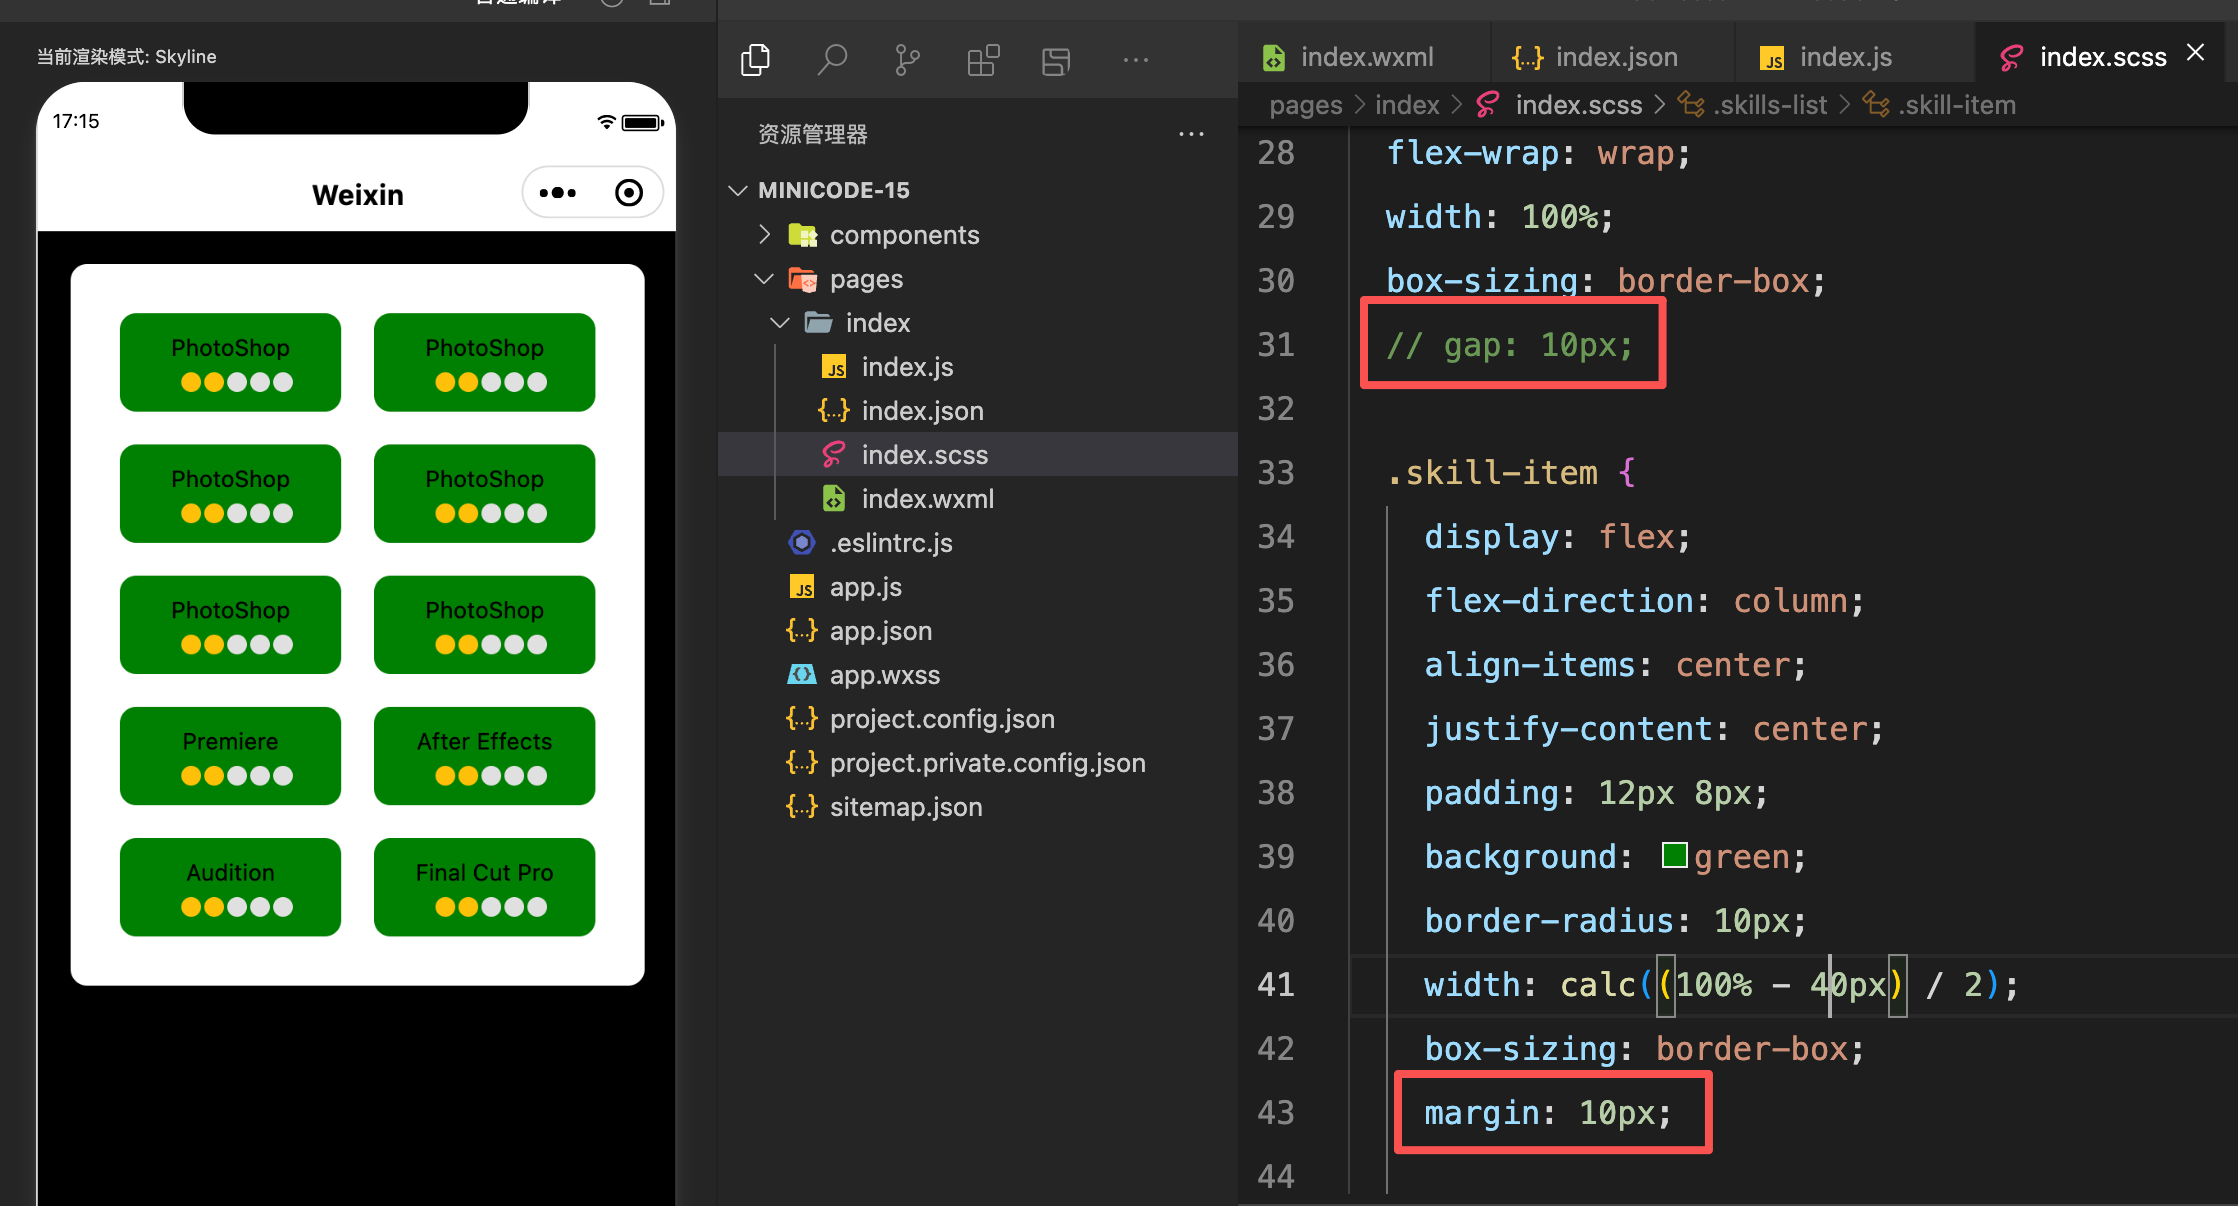The image size is (2238, 1206).
Task: Click the green color swatch on line 39
Action: point(1674,856)
